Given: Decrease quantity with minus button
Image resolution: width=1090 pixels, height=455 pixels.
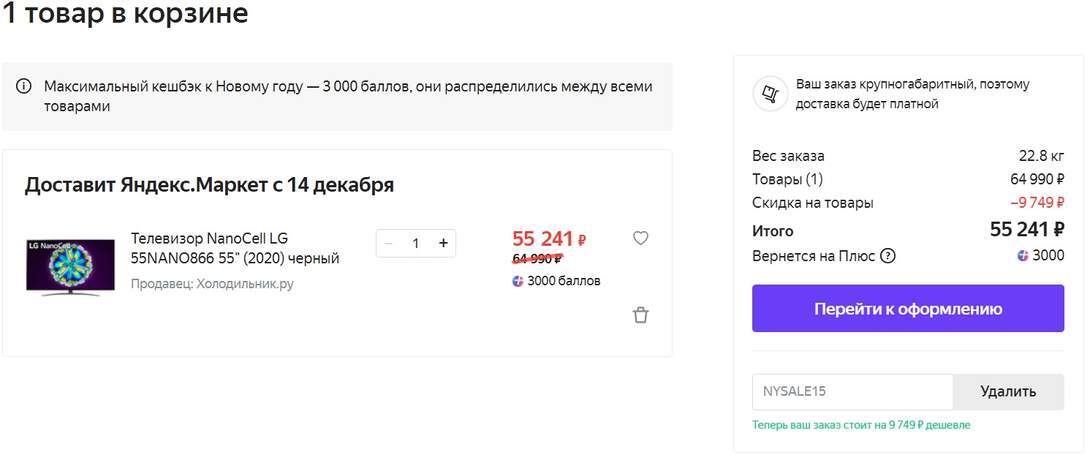Looking at the screenshot, I should point(389,243).
